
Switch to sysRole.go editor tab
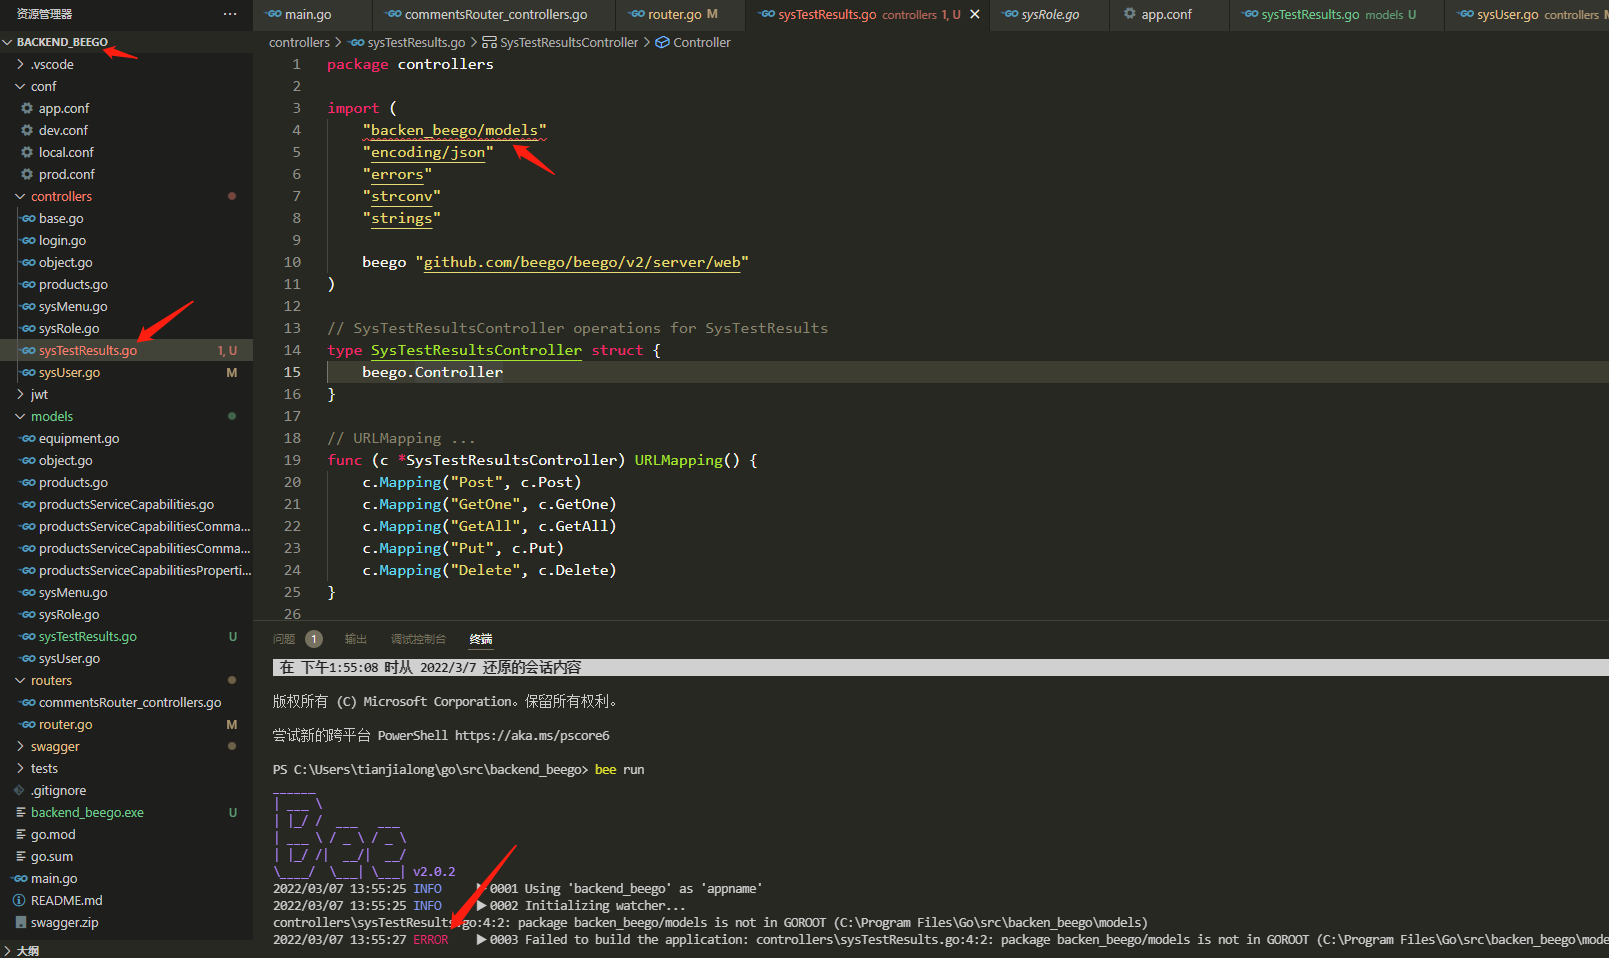(1050, 14)
